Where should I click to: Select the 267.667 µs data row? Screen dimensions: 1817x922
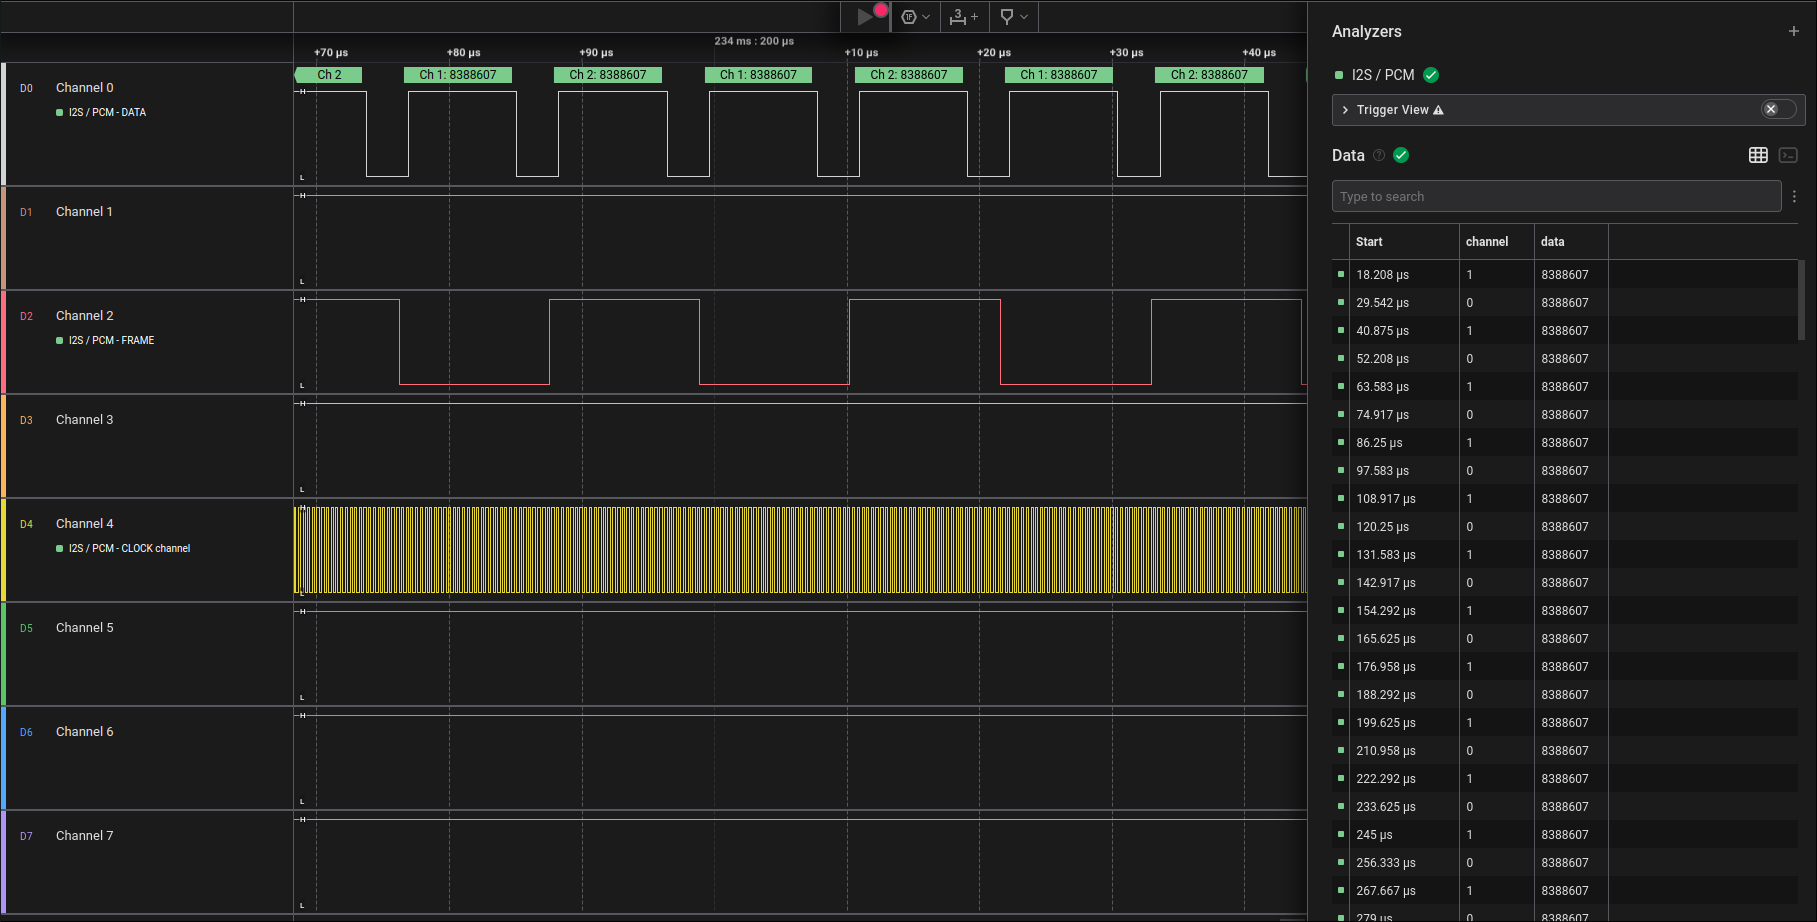point(1565,890)
